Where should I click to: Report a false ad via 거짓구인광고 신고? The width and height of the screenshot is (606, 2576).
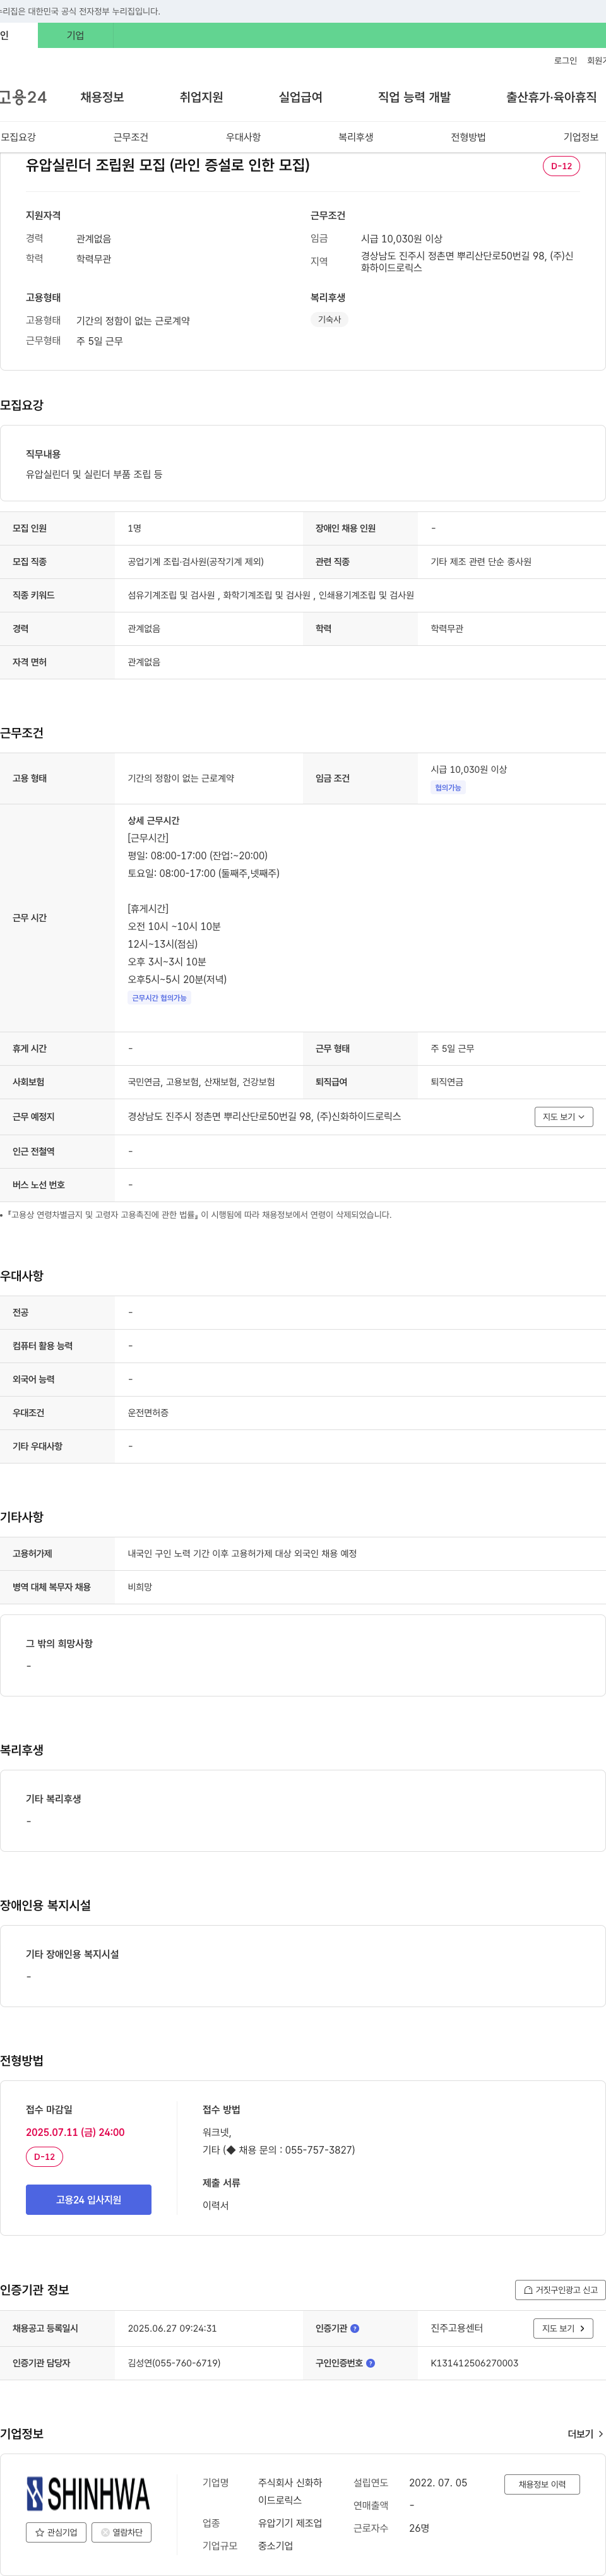(560, 2289)
